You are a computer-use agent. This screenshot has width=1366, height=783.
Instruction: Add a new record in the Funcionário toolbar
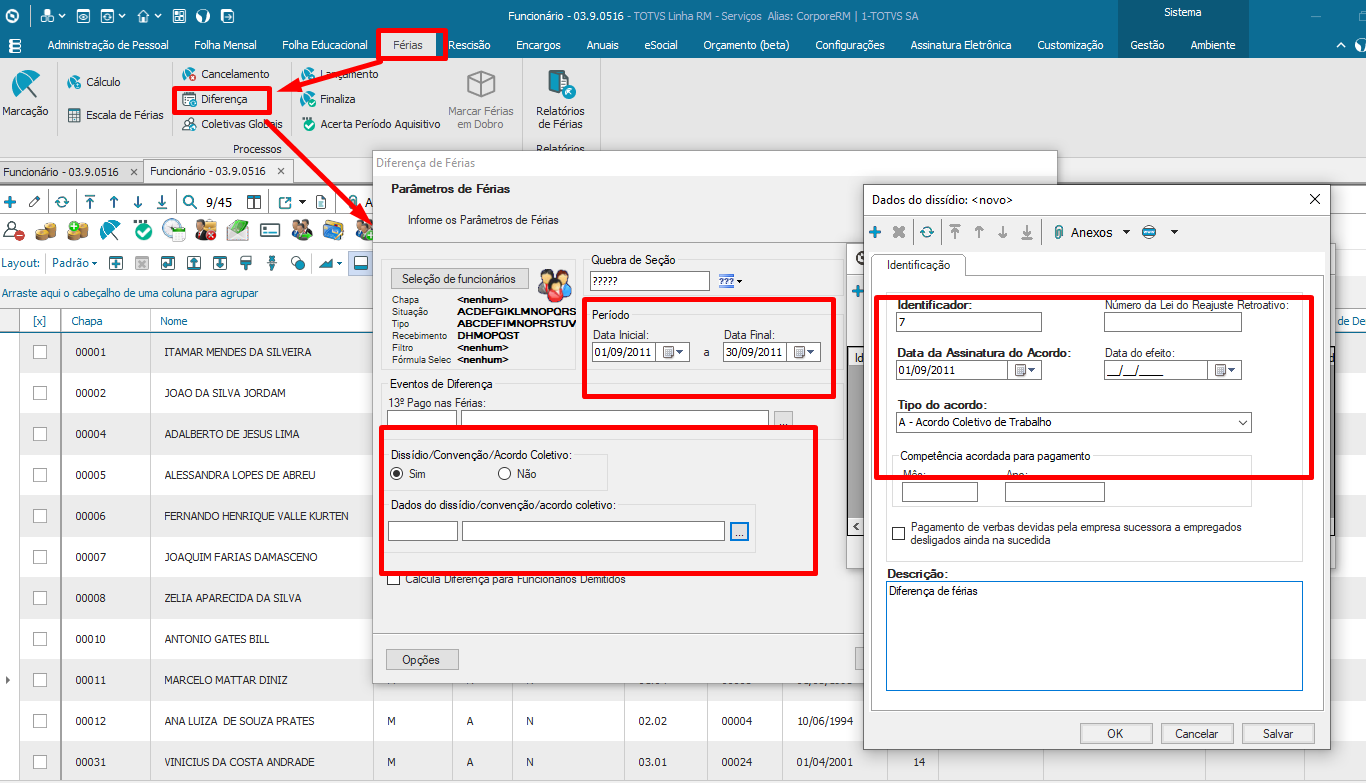pyautogui.click(x=10, y=202)
